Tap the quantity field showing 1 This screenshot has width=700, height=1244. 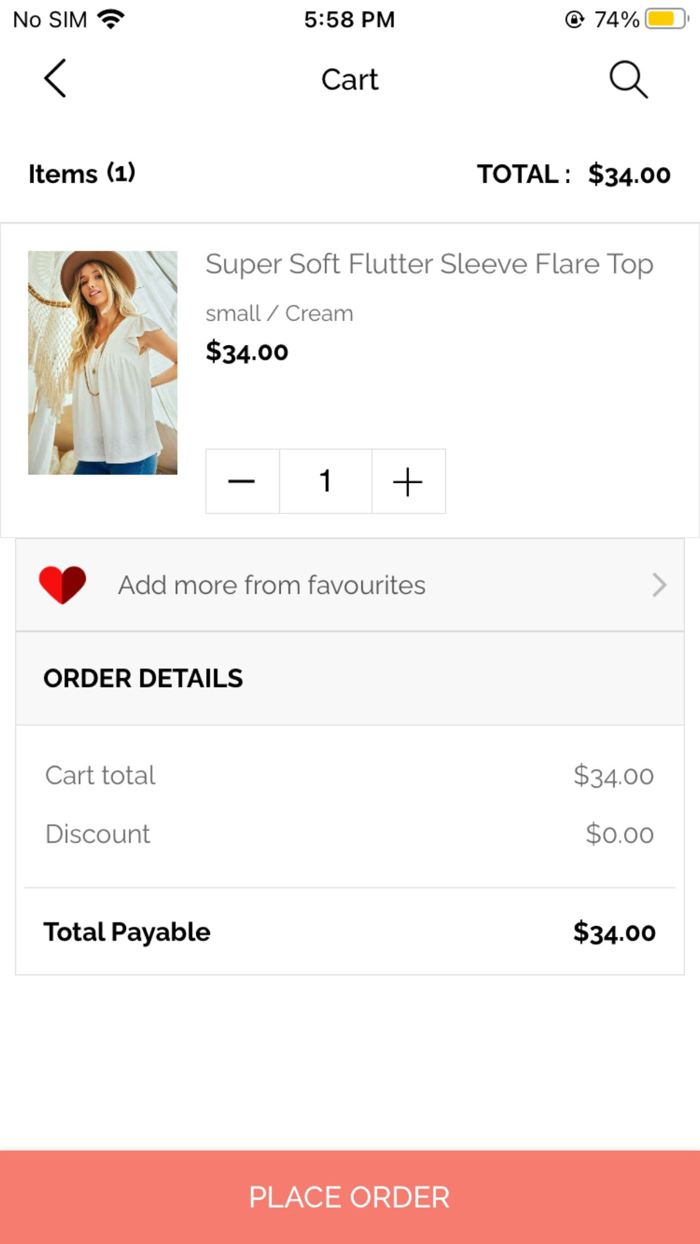(x=325, y=481)
